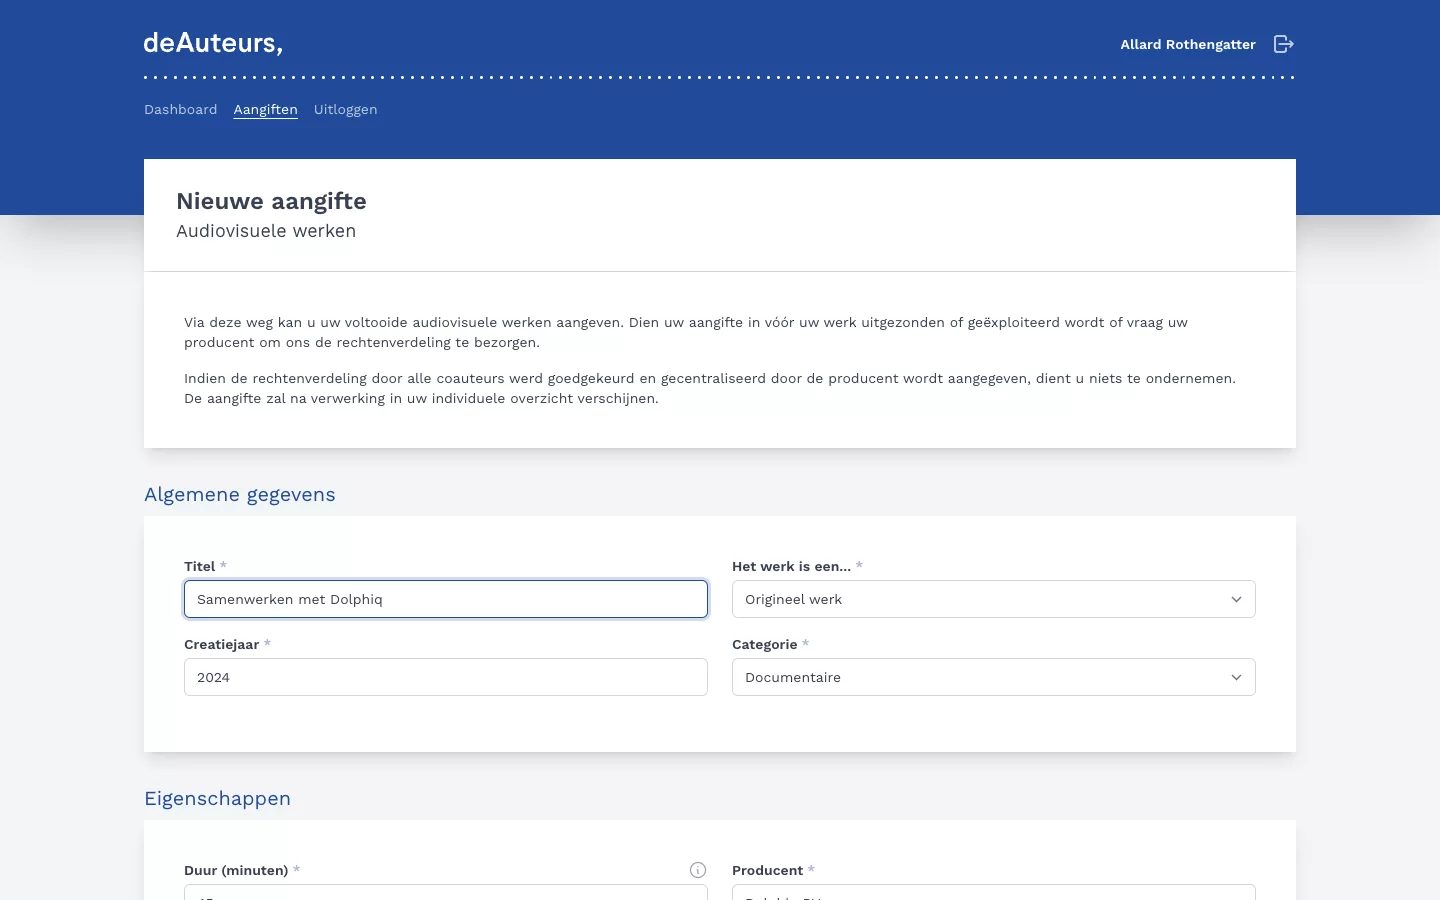Click the logout icon beside the username
Image resolution: width=1440 pixels, height=900 pixels.
pos(1284,44)
